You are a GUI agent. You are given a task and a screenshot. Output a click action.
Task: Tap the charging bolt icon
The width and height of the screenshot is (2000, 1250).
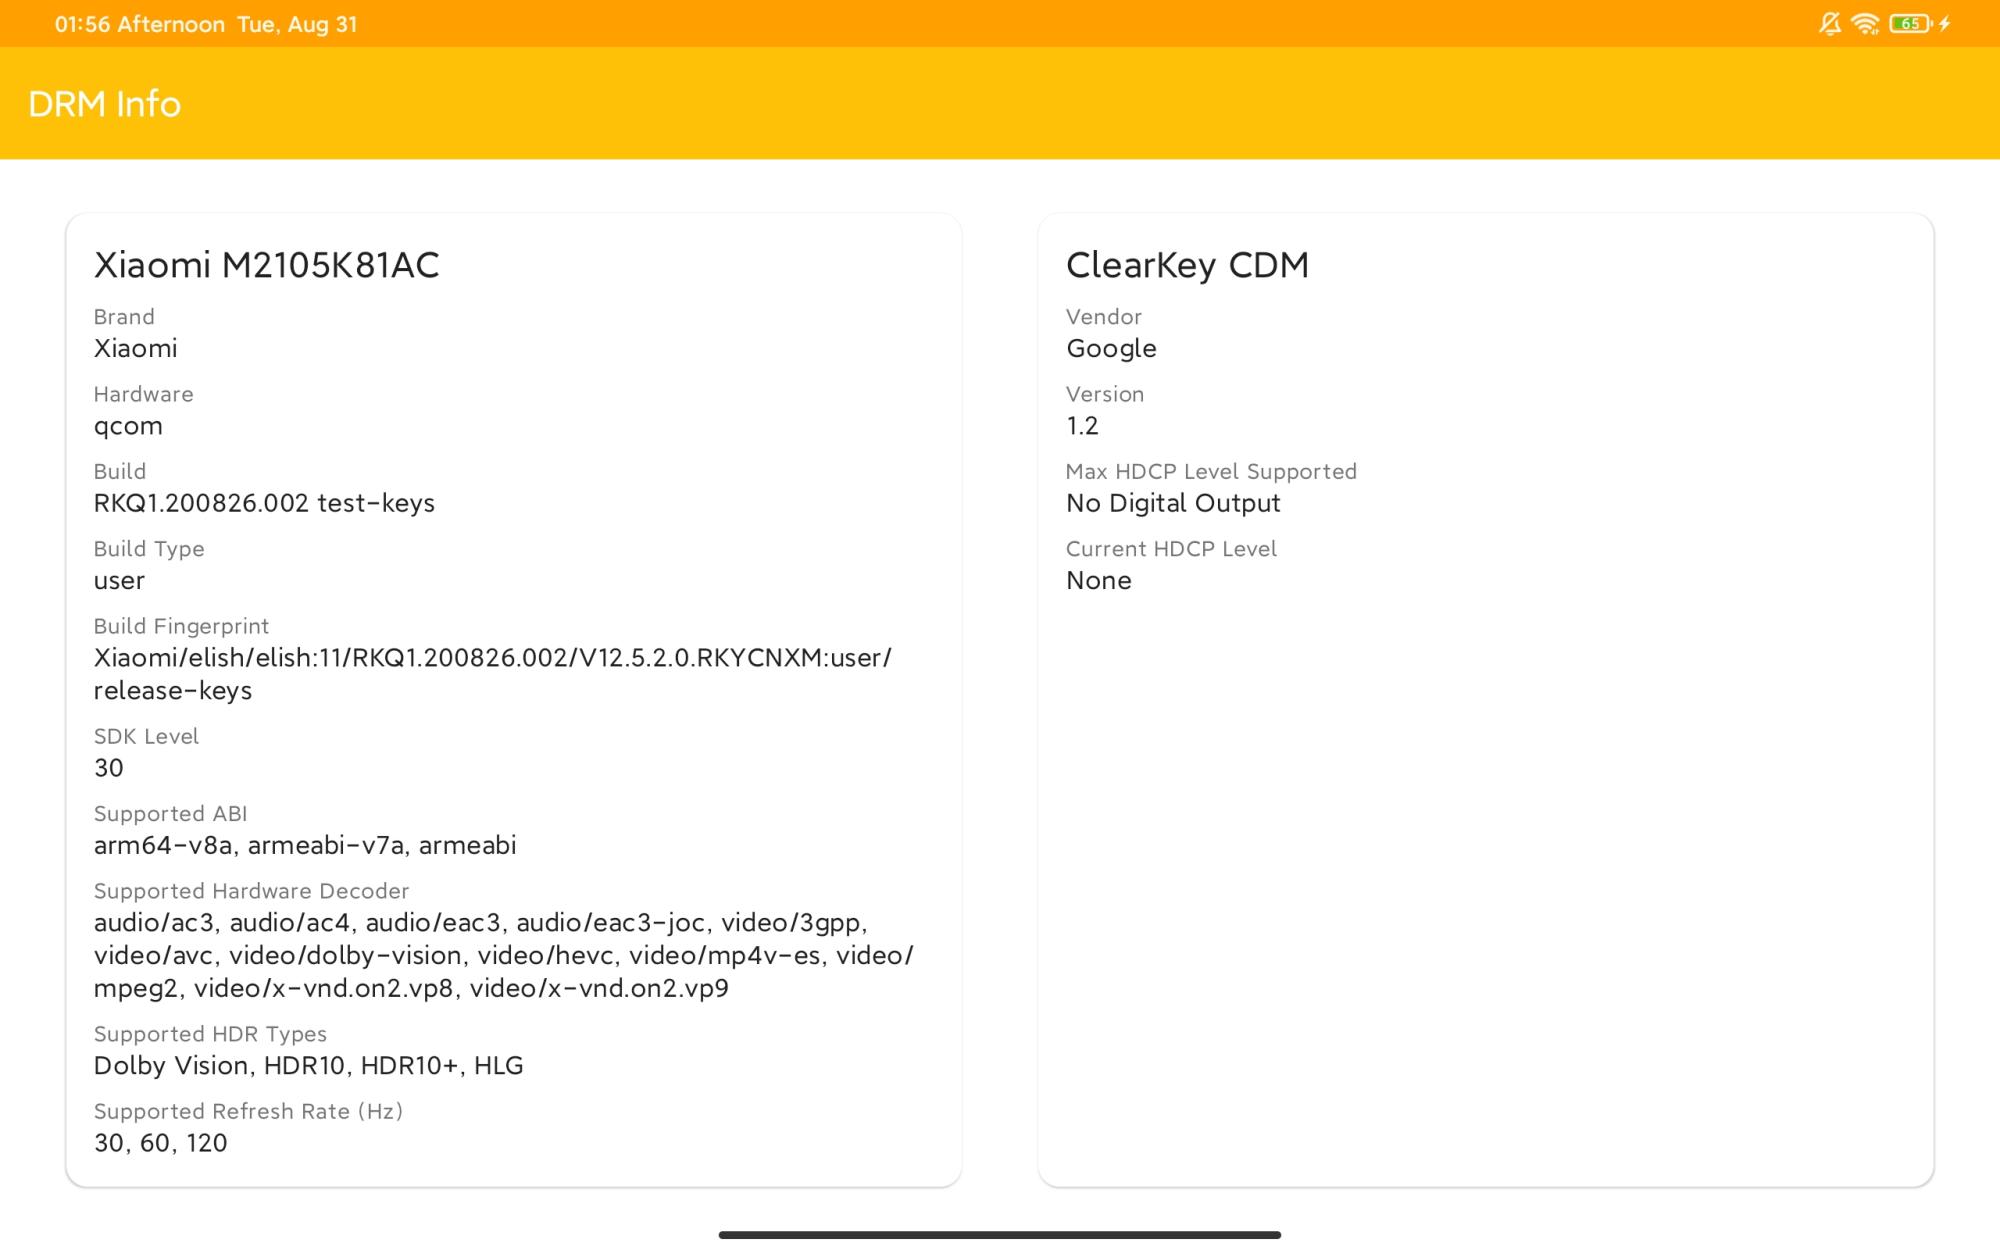(x=1946, y=24)
